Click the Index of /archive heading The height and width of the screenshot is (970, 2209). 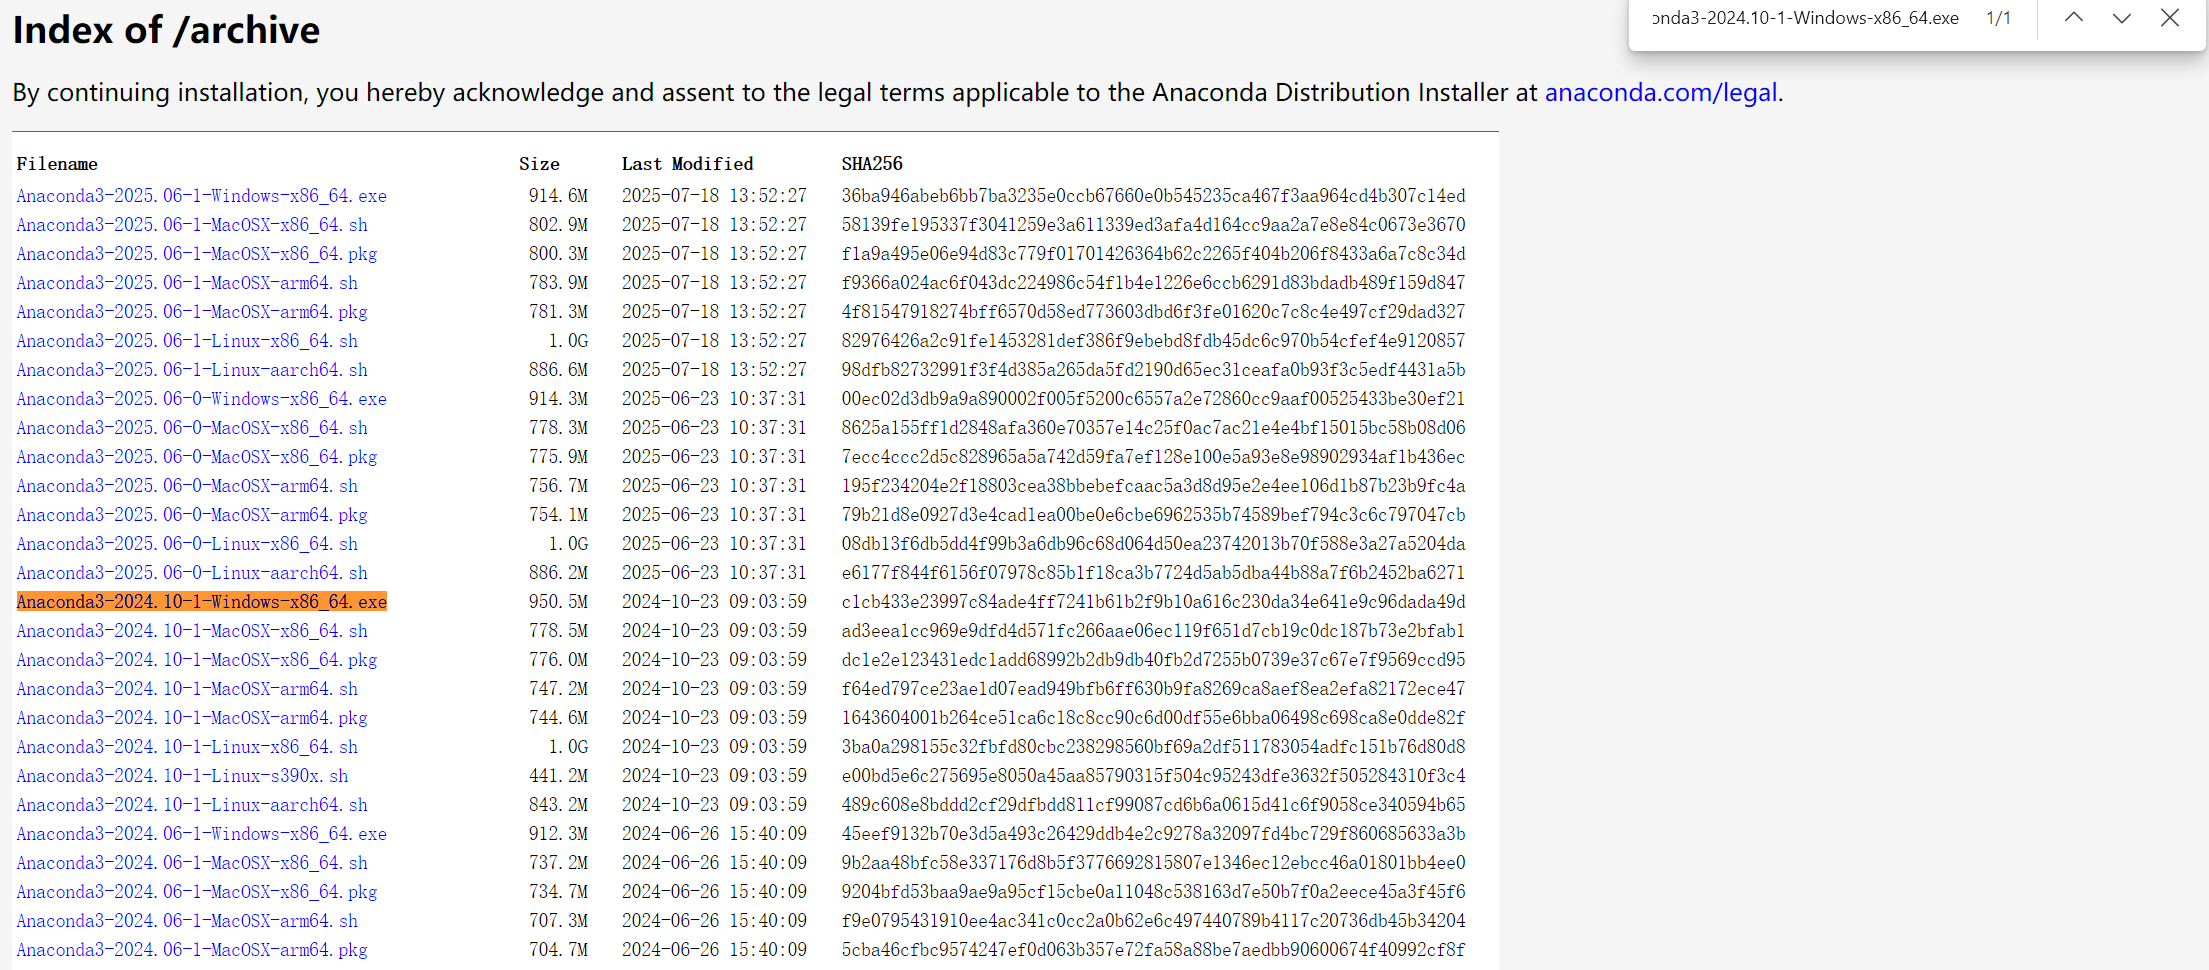[x=166, y=30]
